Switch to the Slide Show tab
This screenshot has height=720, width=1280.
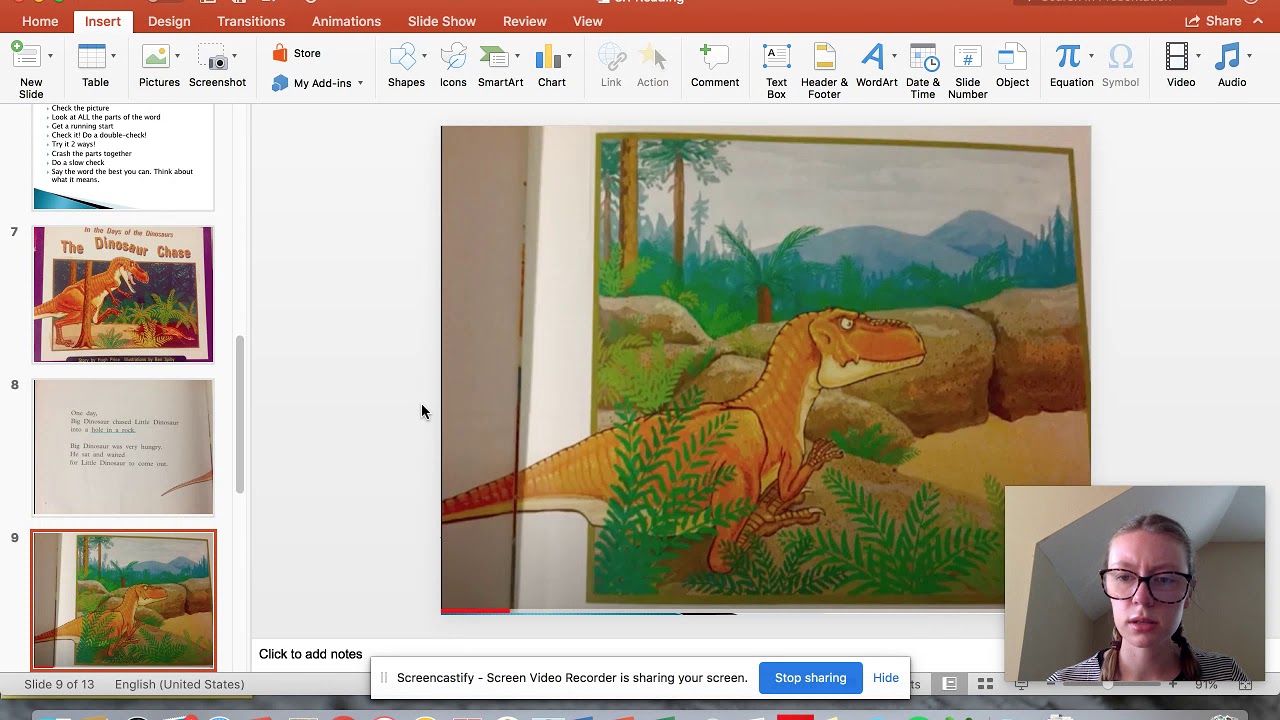[x=442, y=21]
